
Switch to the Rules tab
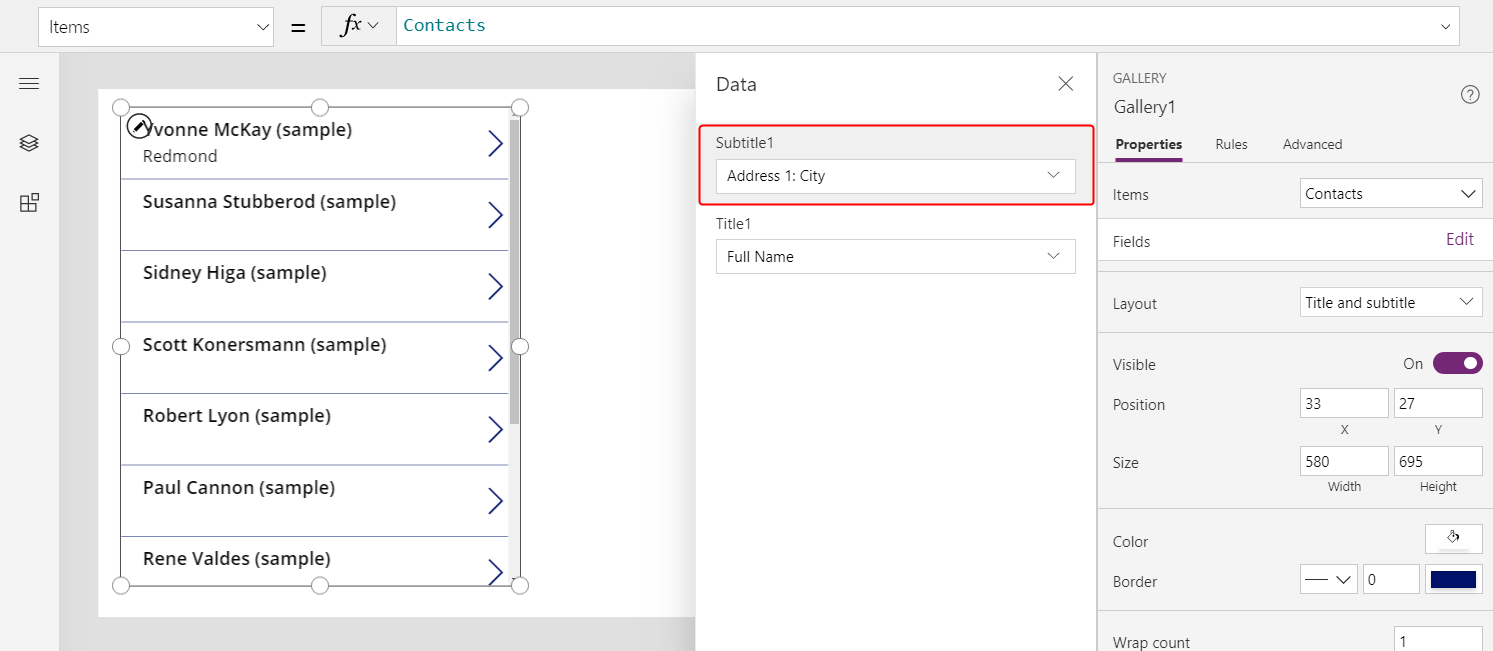pos(1231,144)
